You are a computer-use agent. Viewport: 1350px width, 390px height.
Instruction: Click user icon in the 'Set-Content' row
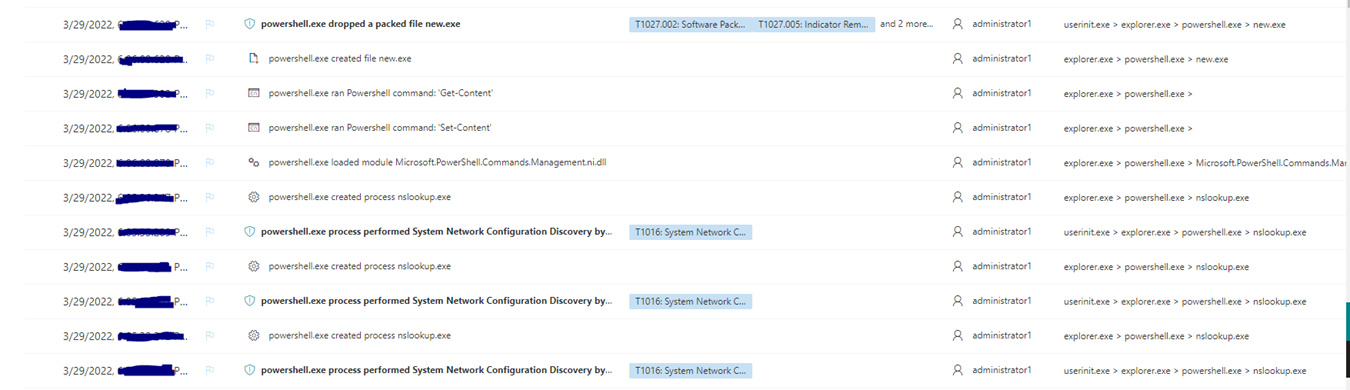(957, 128)
